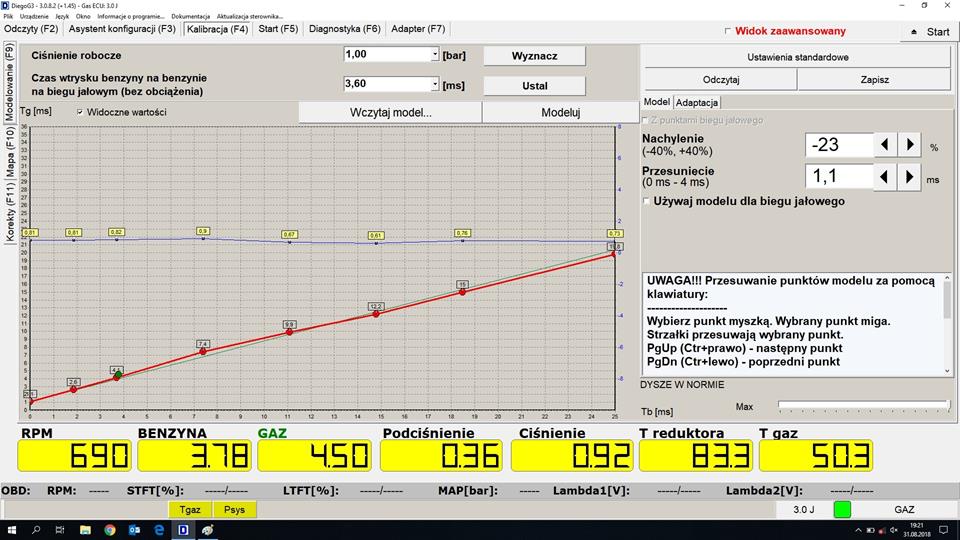Select the Korekty (F11) side tab
Screen dimensions: 960x540
coord(10,212)
